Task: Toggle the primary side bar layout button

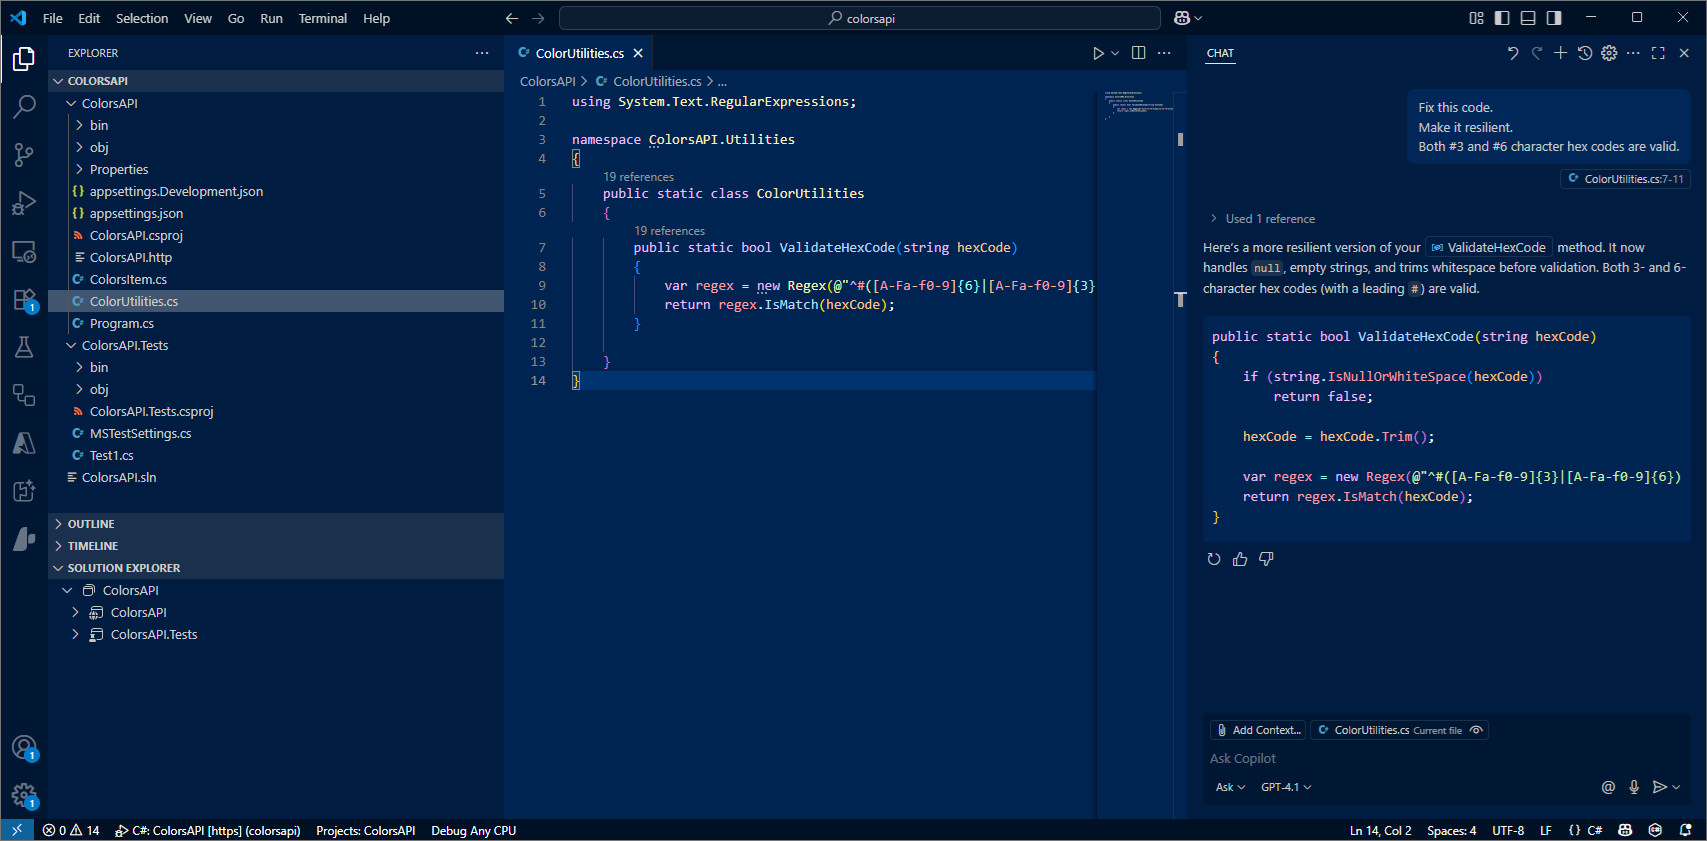Action: 1502,18
